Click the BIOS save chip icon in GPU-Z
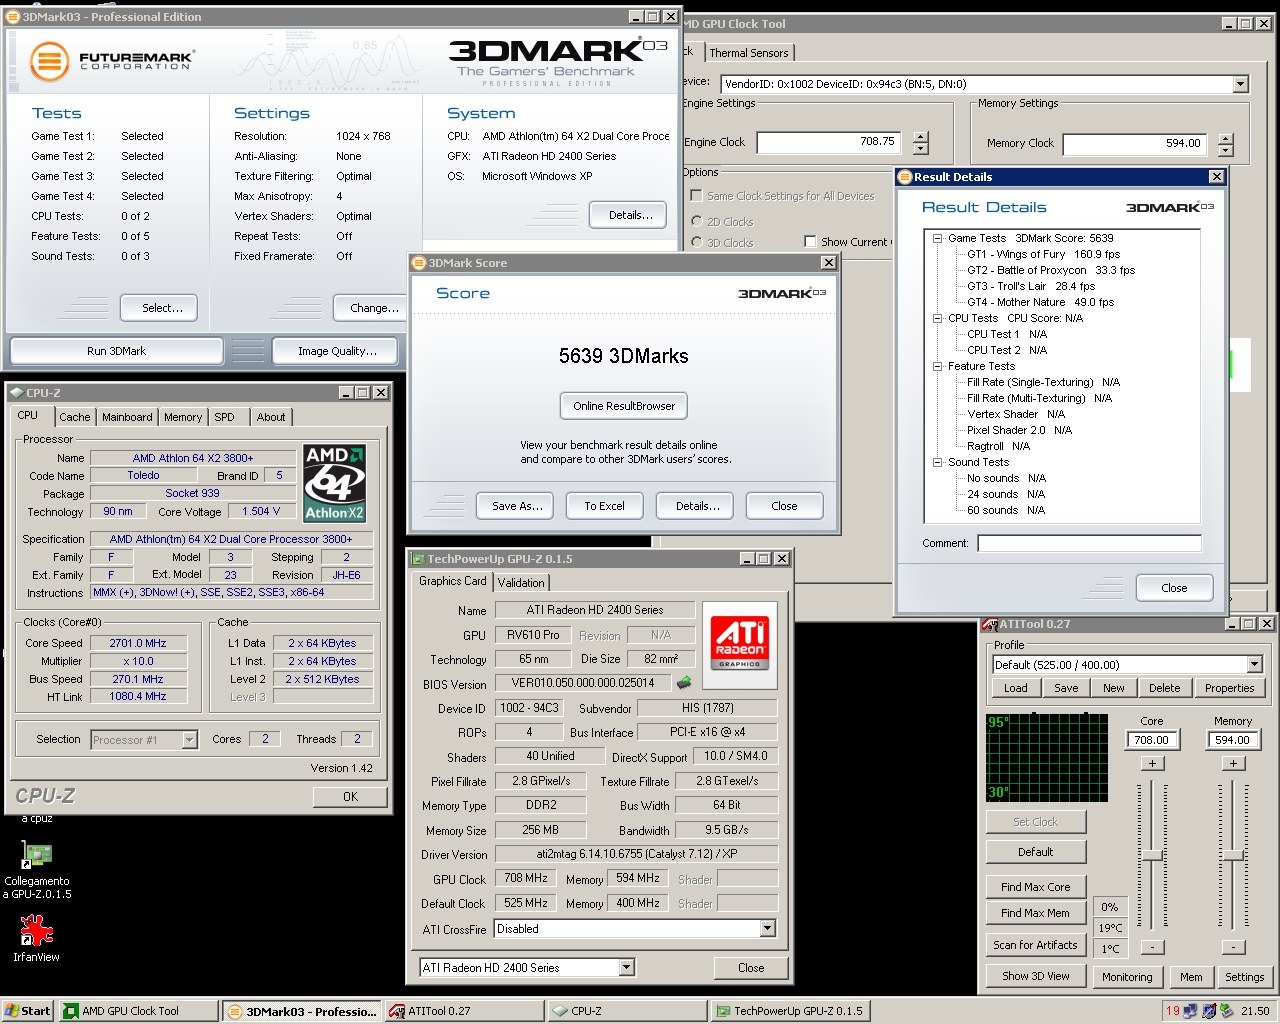This screenshot has height=1024, width=1280. 684,683
